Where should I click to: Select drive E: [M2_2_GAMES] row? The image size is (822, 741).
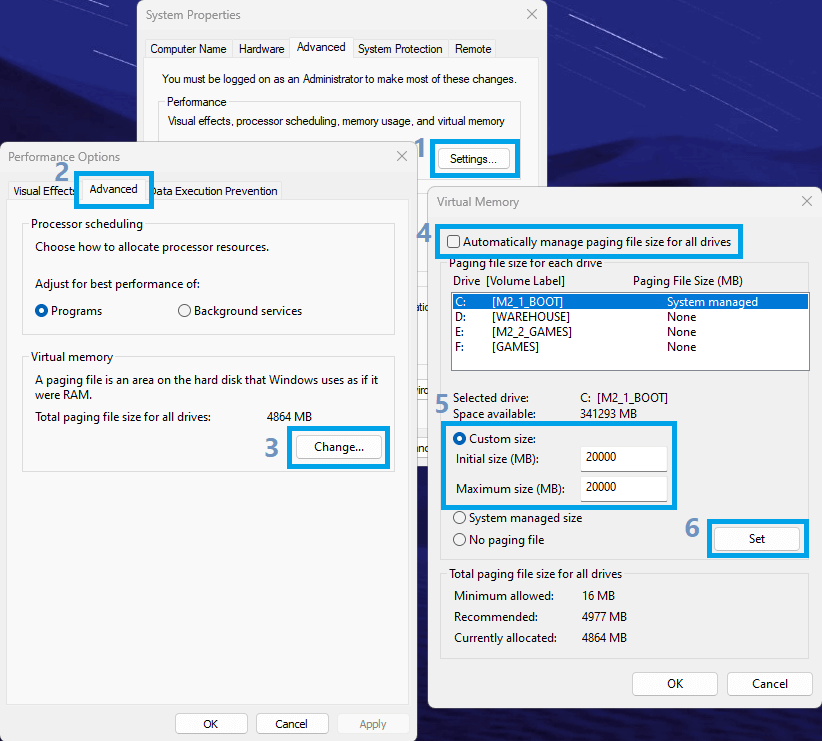[x=630, y=331]
